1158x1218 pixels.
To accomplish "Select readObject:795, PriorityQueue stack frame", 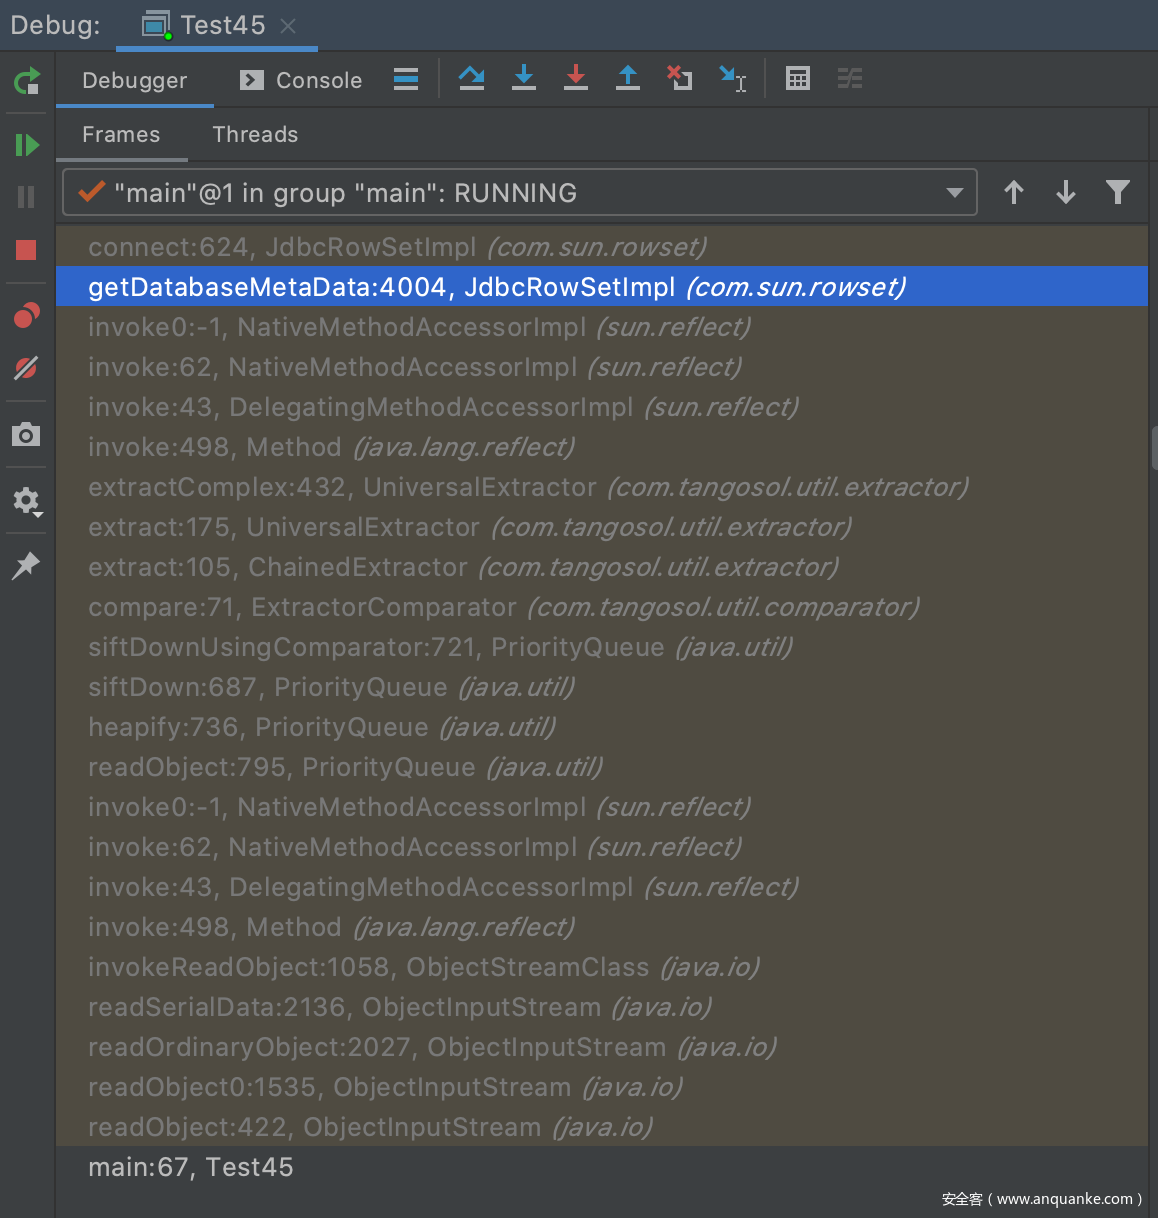I will (x=345, y=767).
